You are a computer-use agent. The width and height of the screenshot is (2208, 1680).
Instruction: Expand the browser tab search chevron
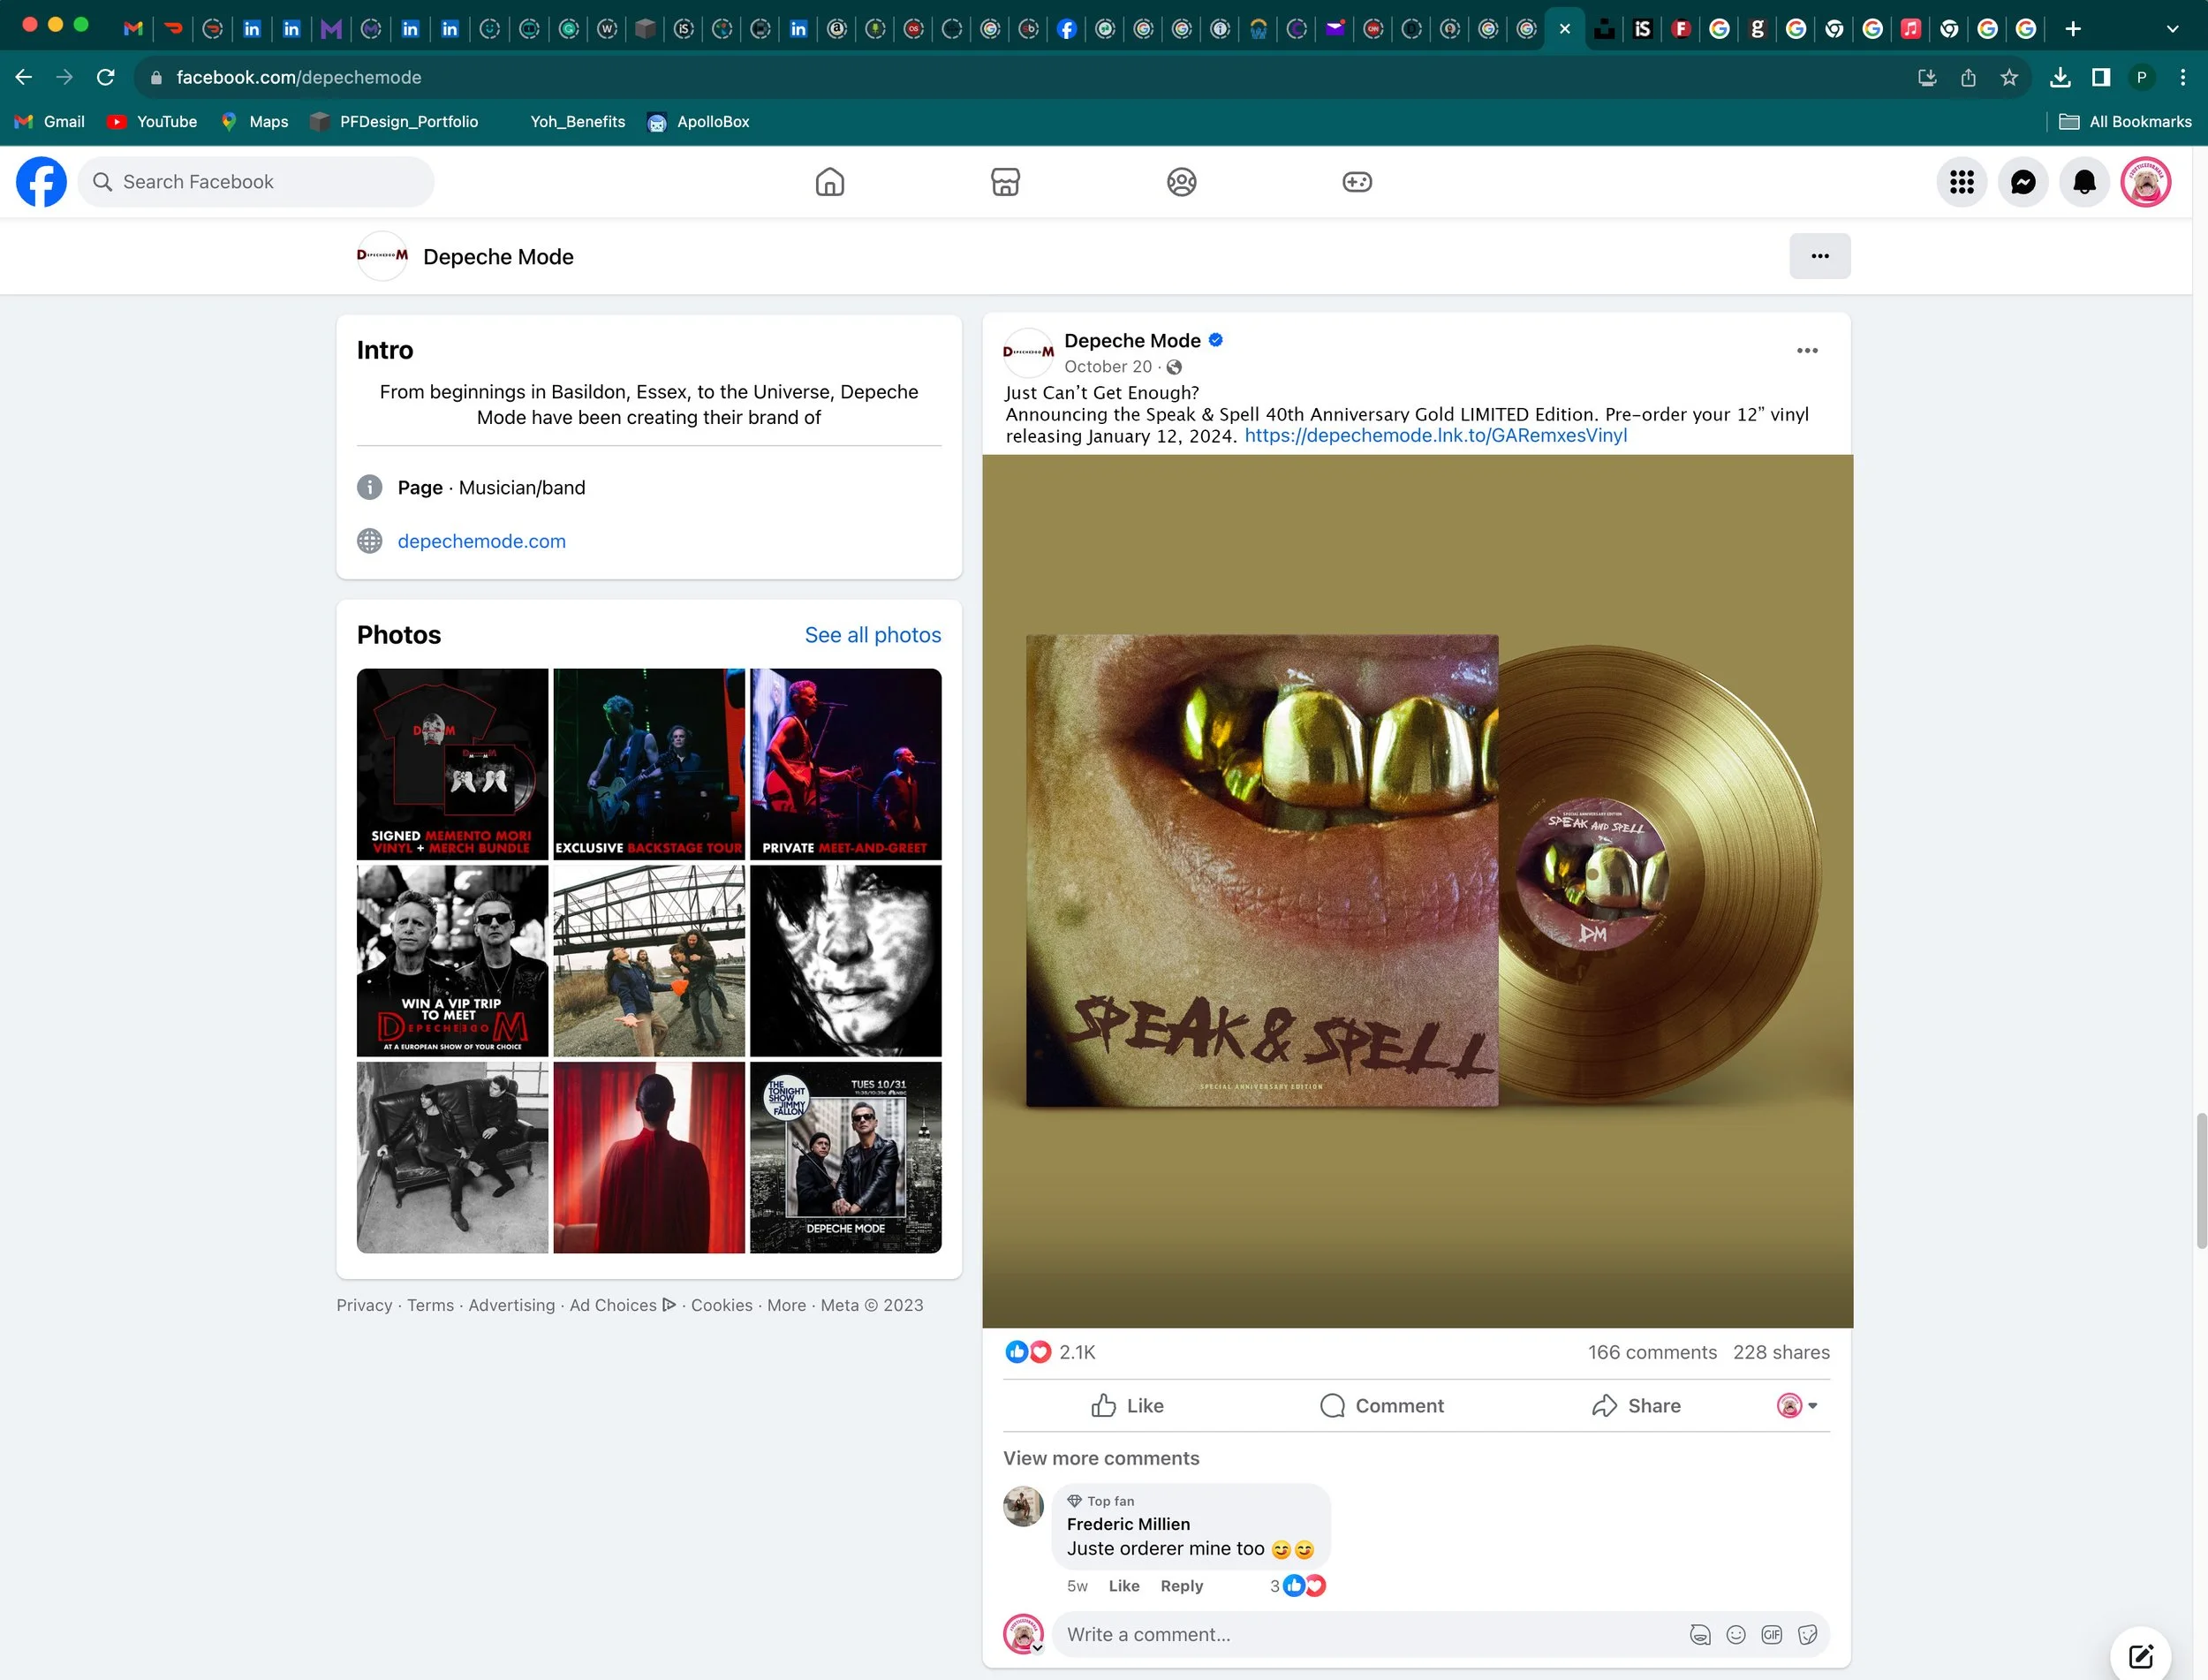coord(2172,29)
